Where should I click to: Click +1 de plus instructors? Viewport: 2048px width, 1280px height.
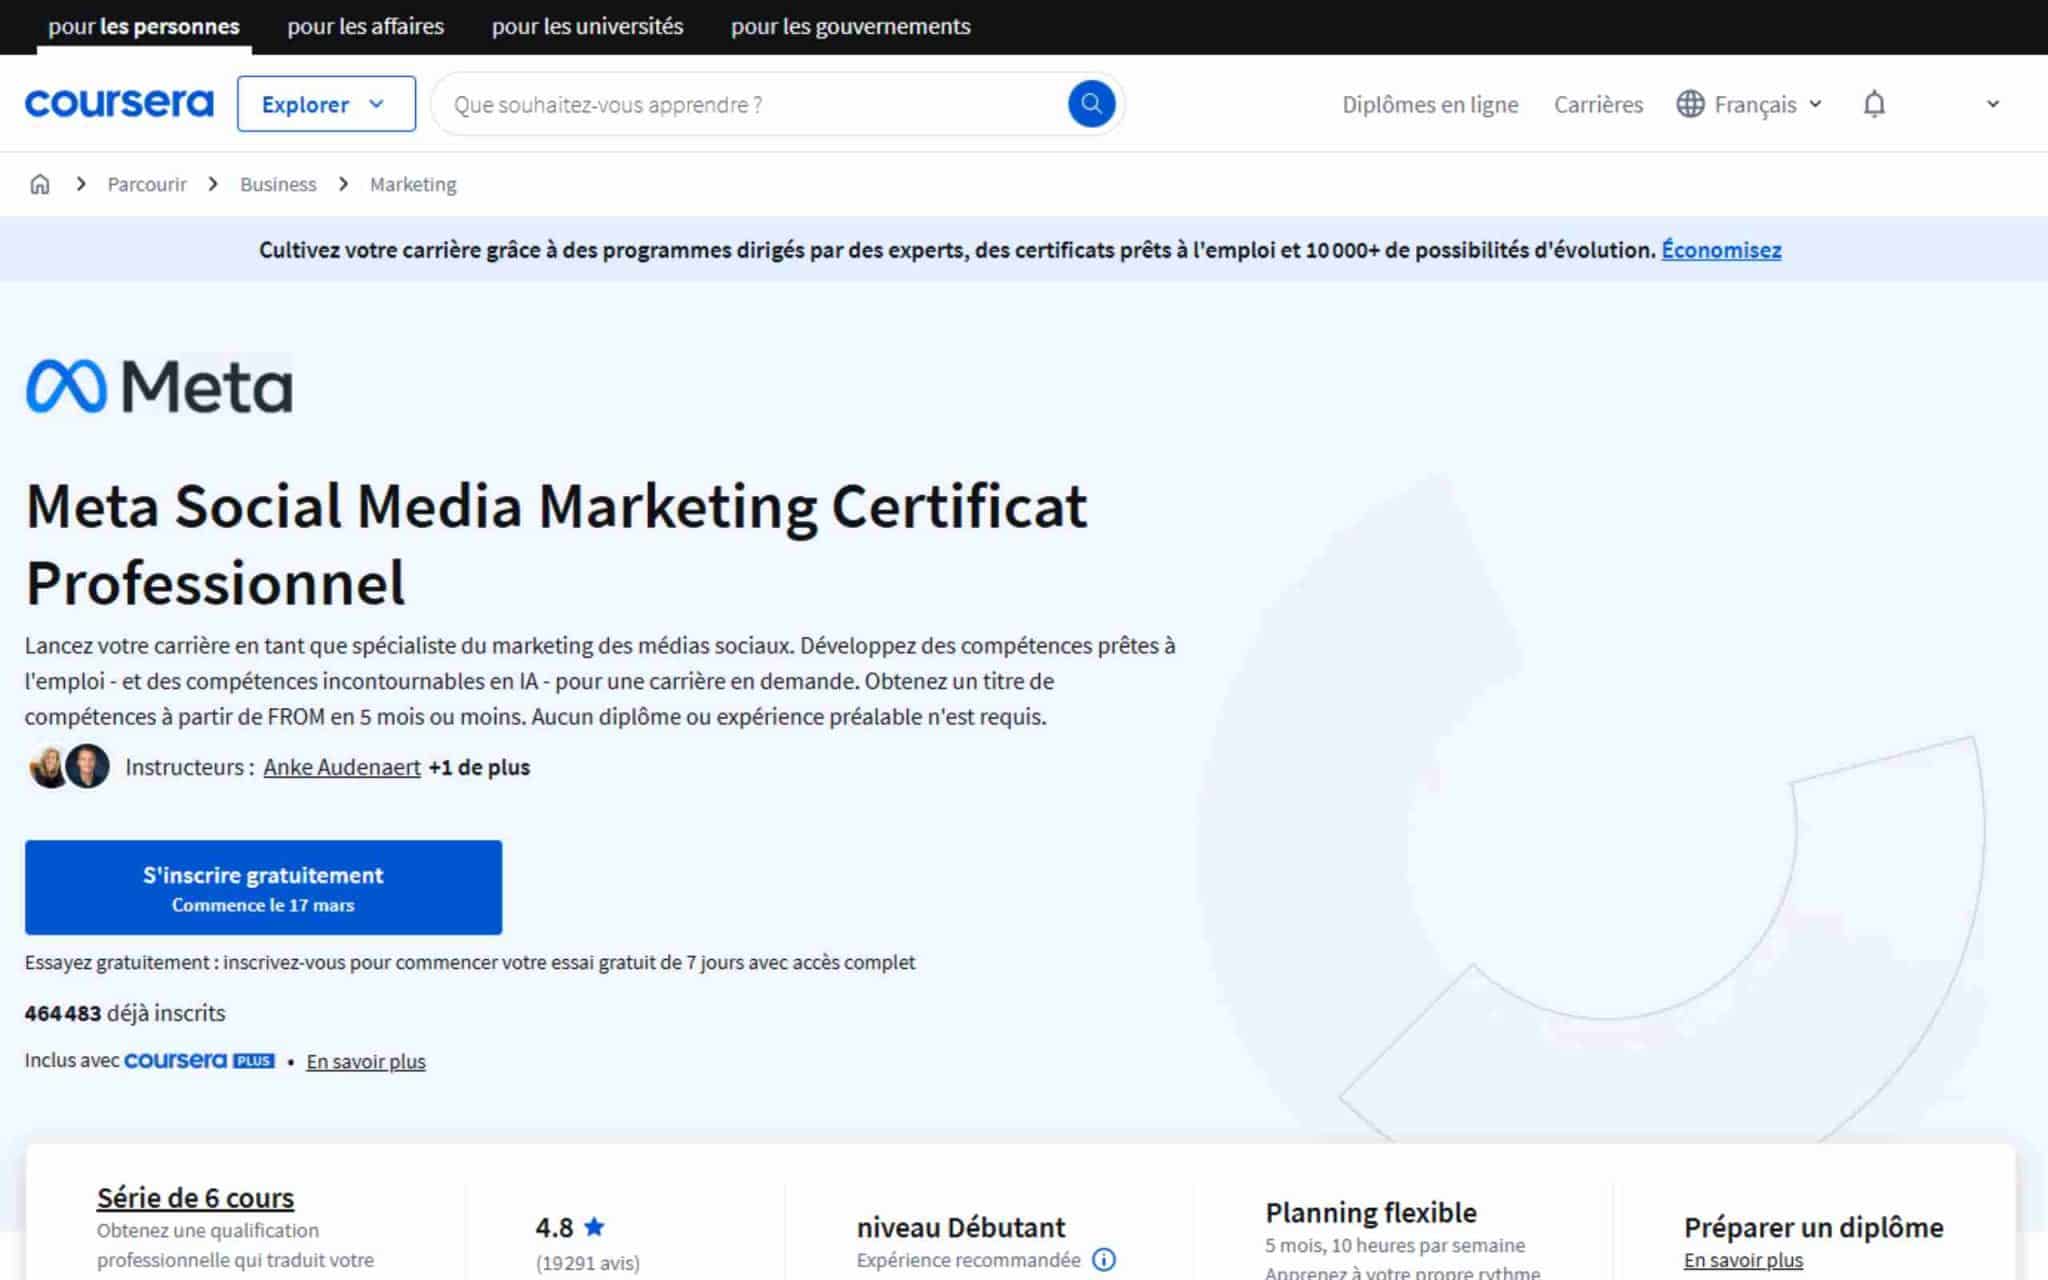pos(479,767)
